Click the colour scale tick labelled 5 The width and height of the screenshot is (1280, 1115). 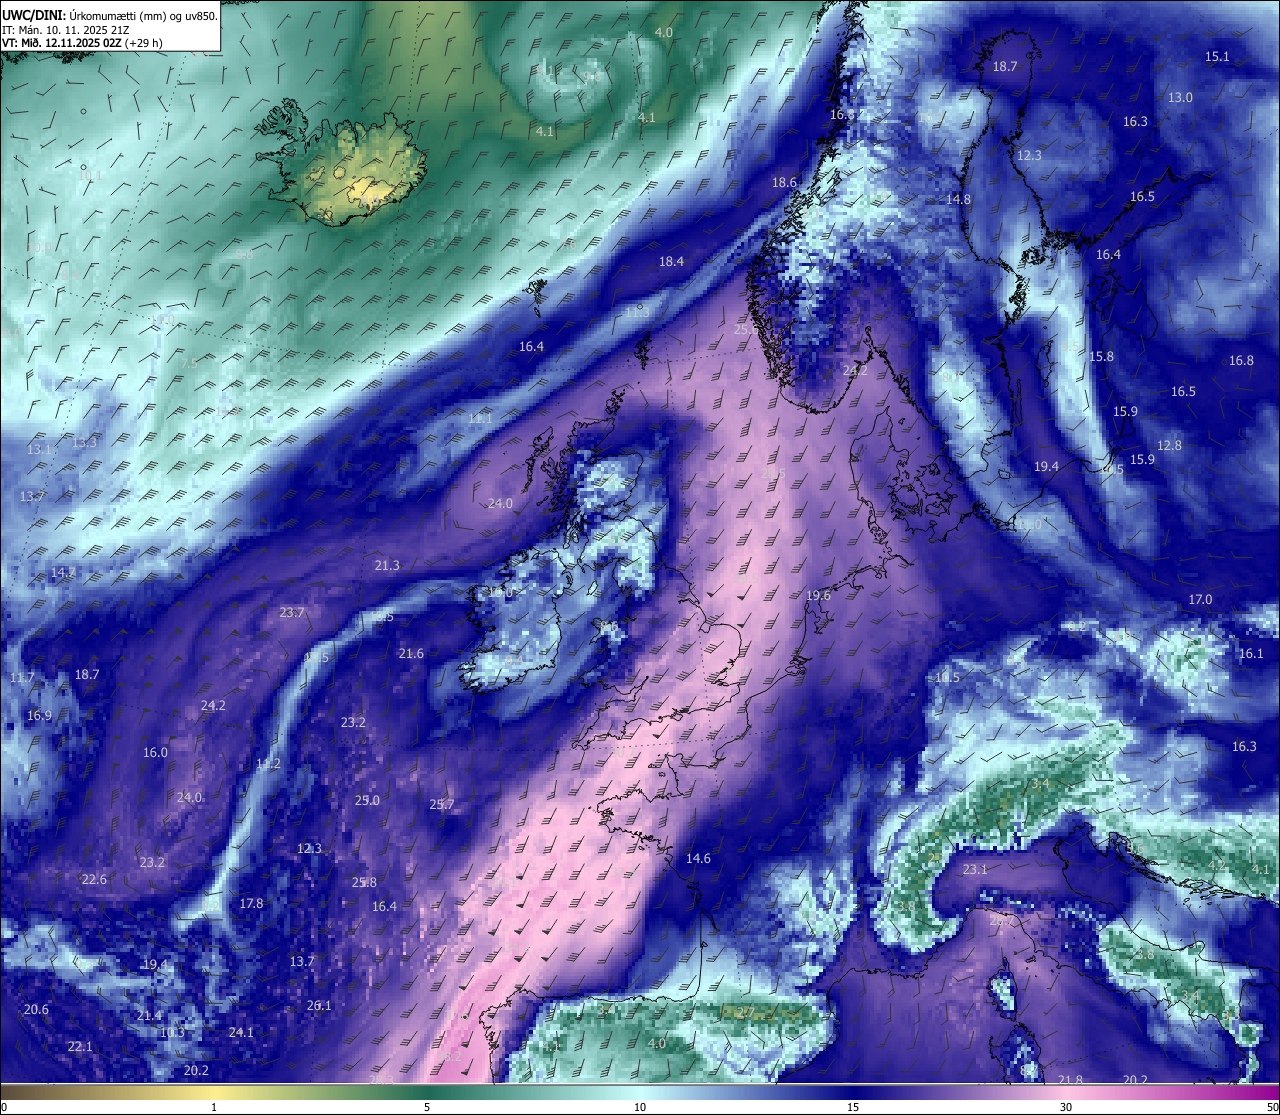pos(427,1107)
